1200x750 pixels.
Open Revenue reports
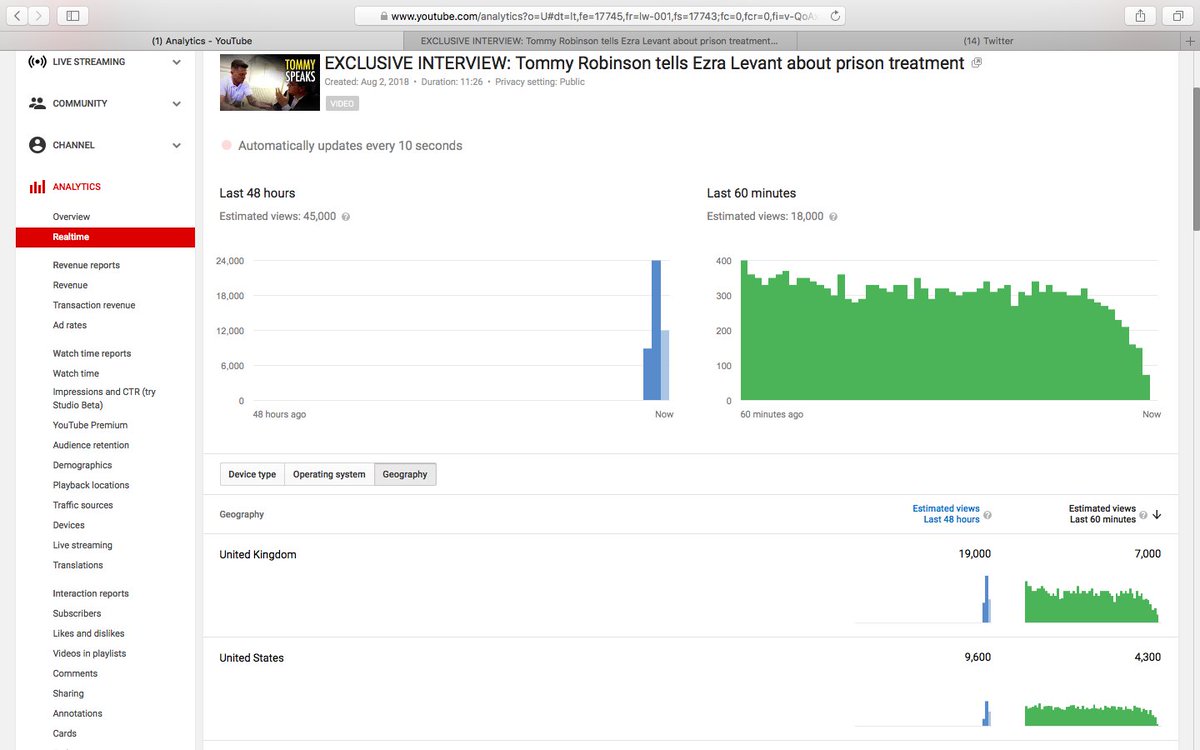click(x=86, y=265)
